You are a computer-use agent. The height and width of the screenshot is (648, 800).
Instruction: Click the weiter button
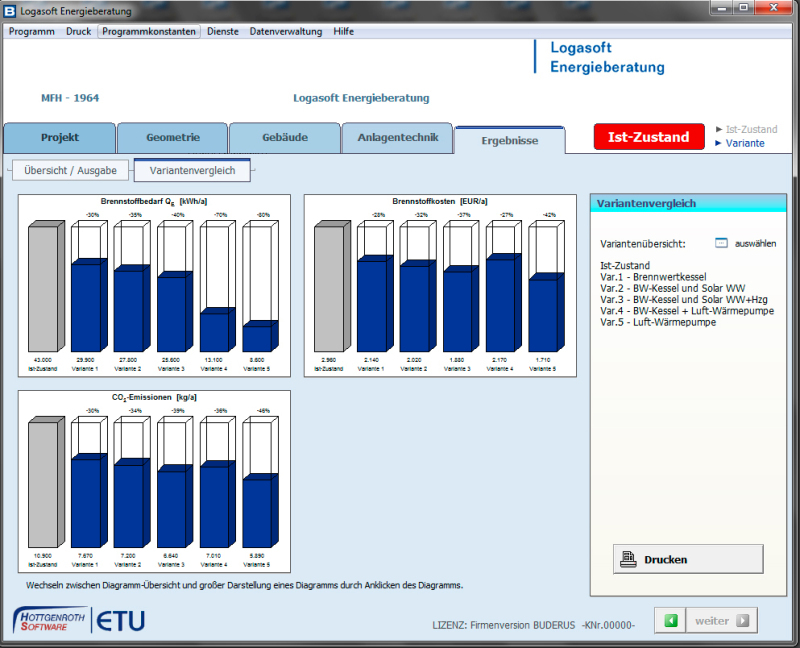[x=721, y=620]
